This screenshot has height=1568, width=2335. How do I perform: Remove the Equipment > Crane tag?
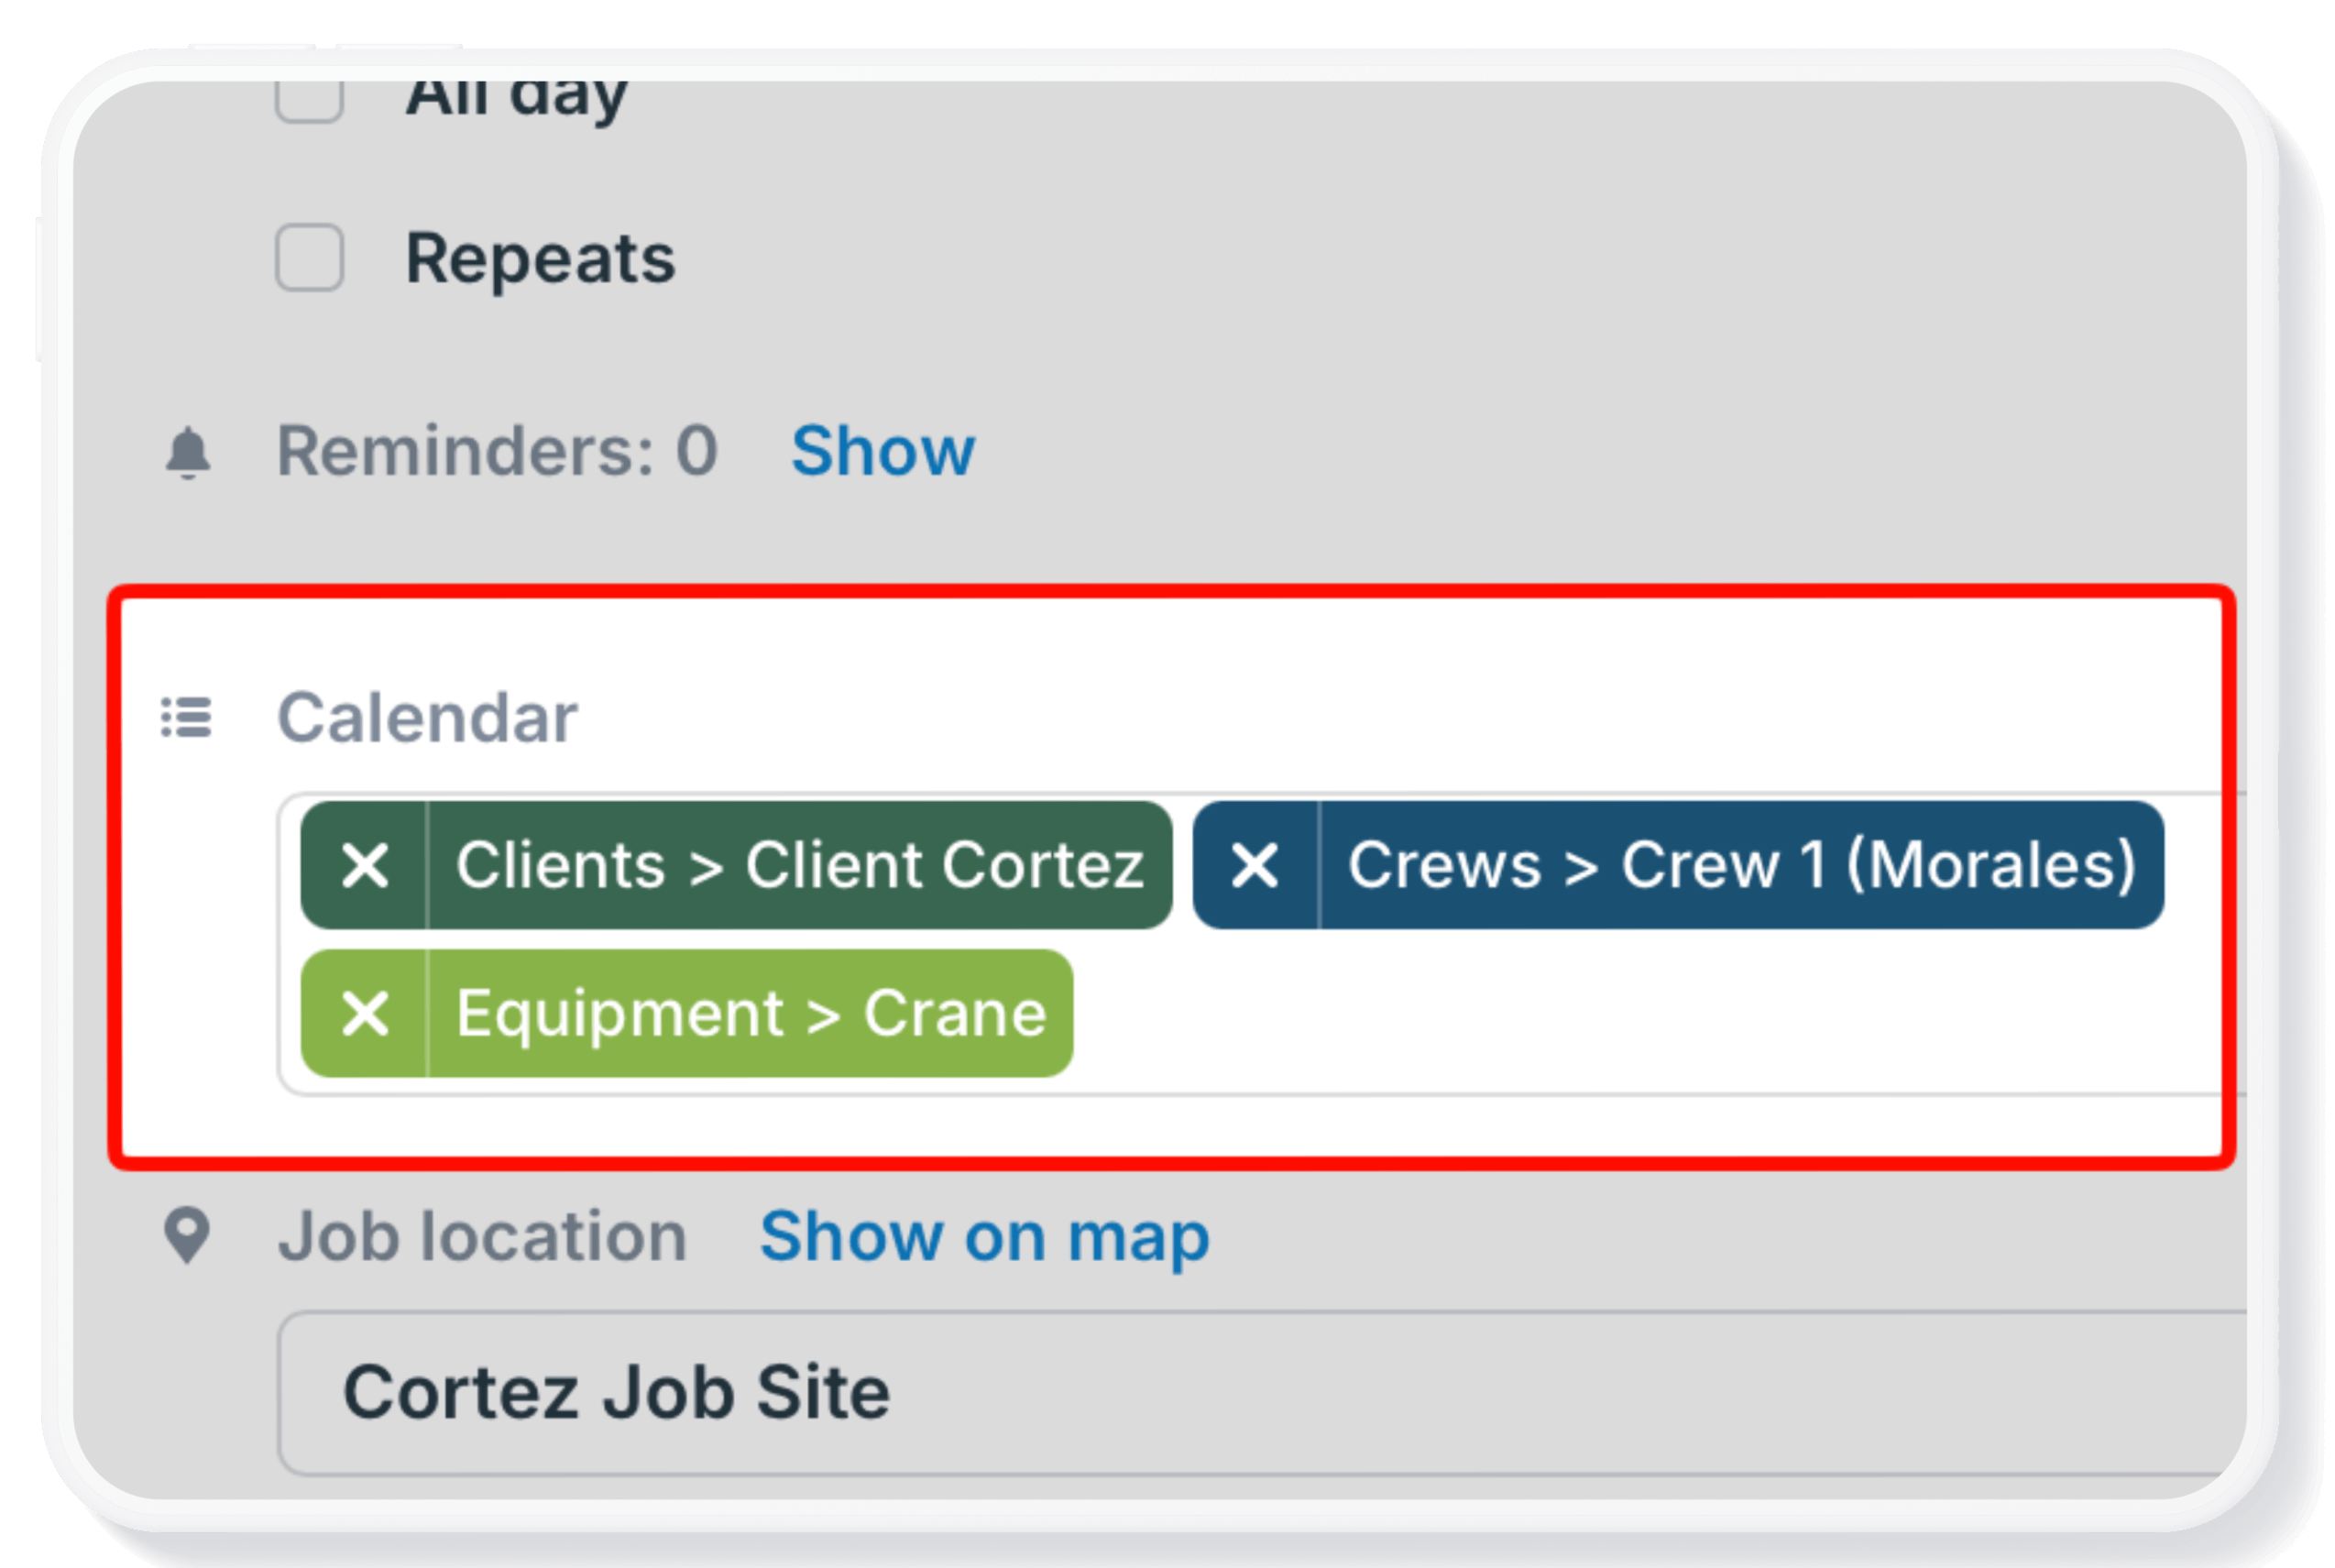click(365, 1013)
